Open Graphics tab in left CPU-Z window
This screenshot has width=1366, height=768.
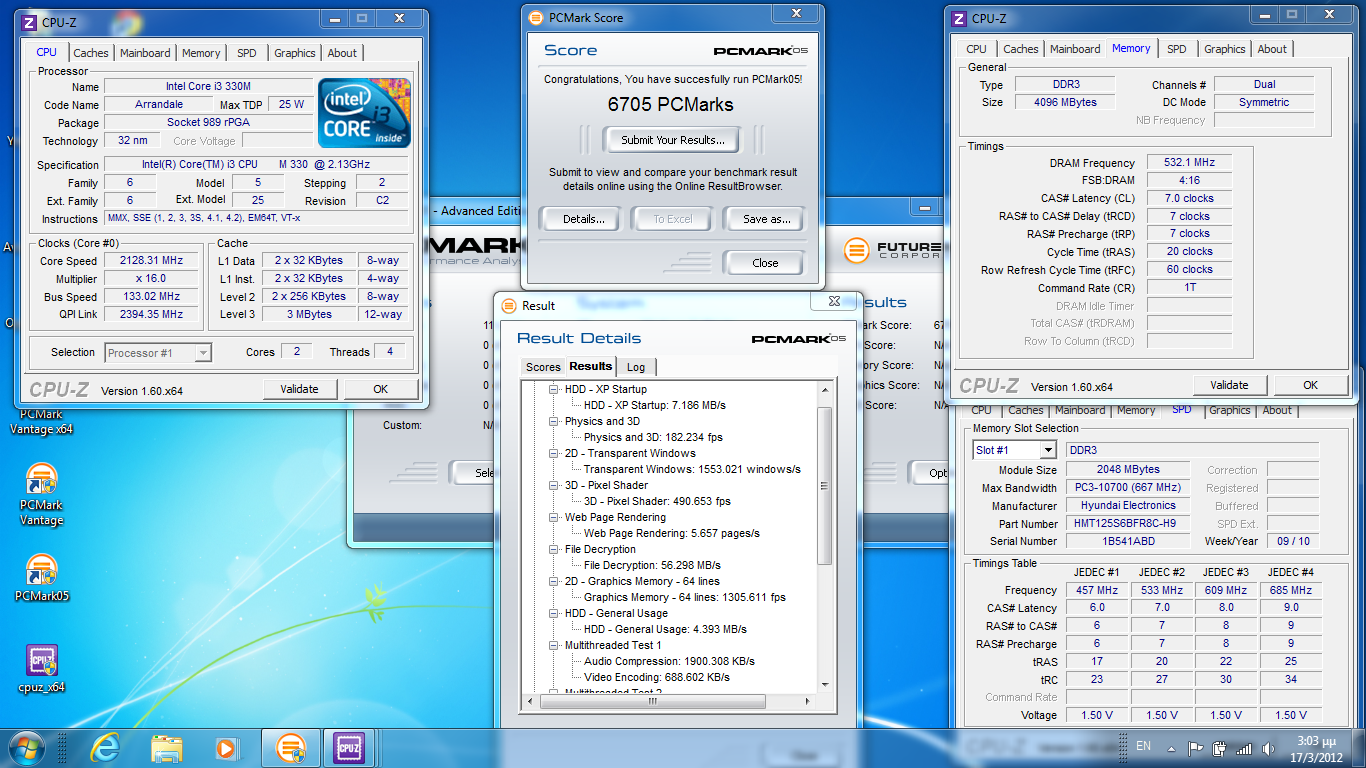tap(295, 53)
